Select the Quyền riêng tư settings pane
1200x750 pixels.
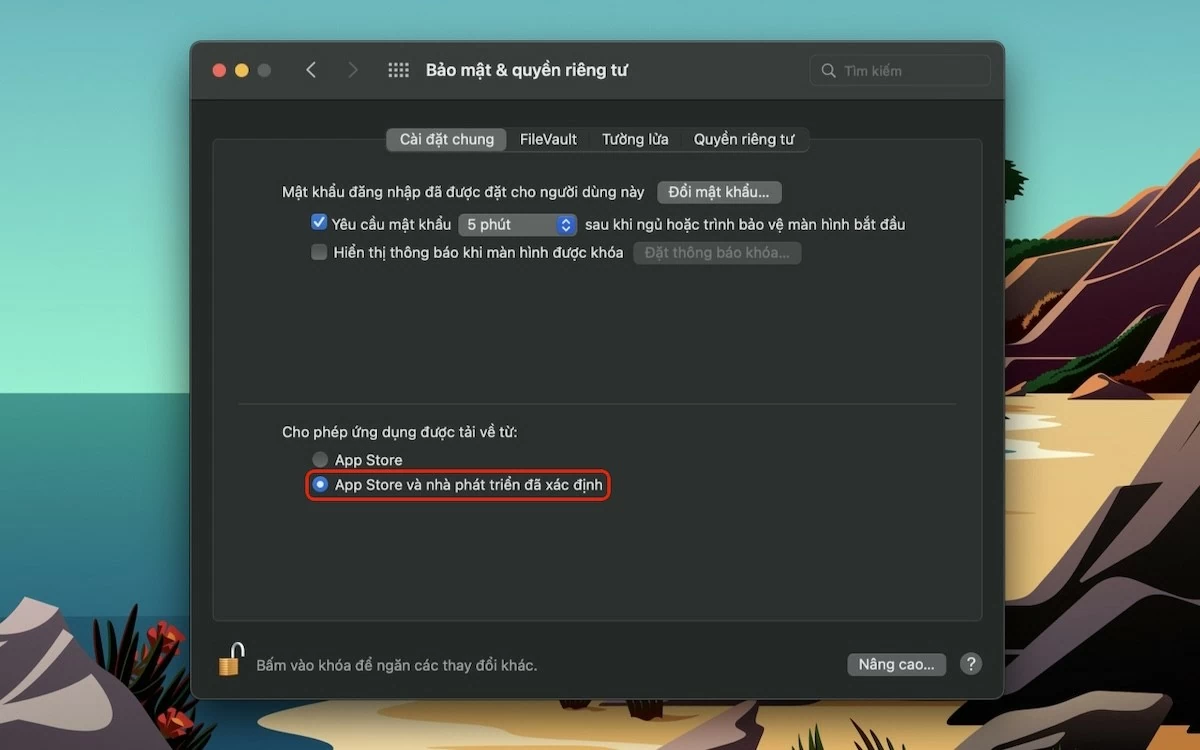[x=745, y=139]
